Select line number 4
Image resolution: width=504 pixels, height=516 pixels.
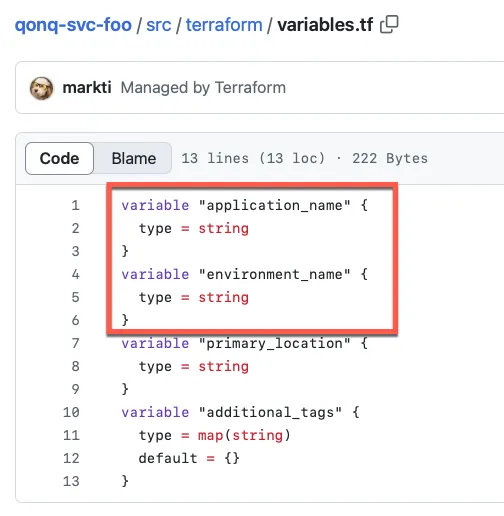coord(75,274)
